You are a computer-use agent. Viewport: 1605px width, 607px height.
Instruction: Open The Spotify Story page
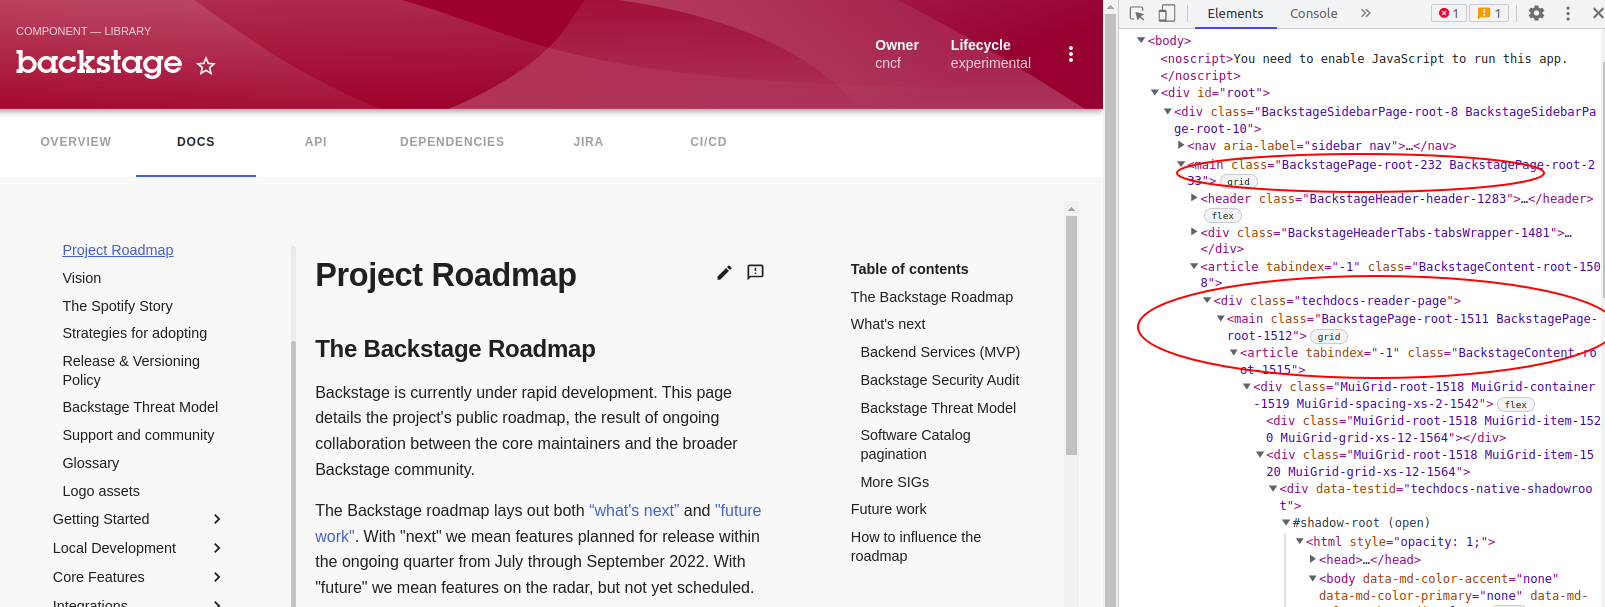point(117,306)
